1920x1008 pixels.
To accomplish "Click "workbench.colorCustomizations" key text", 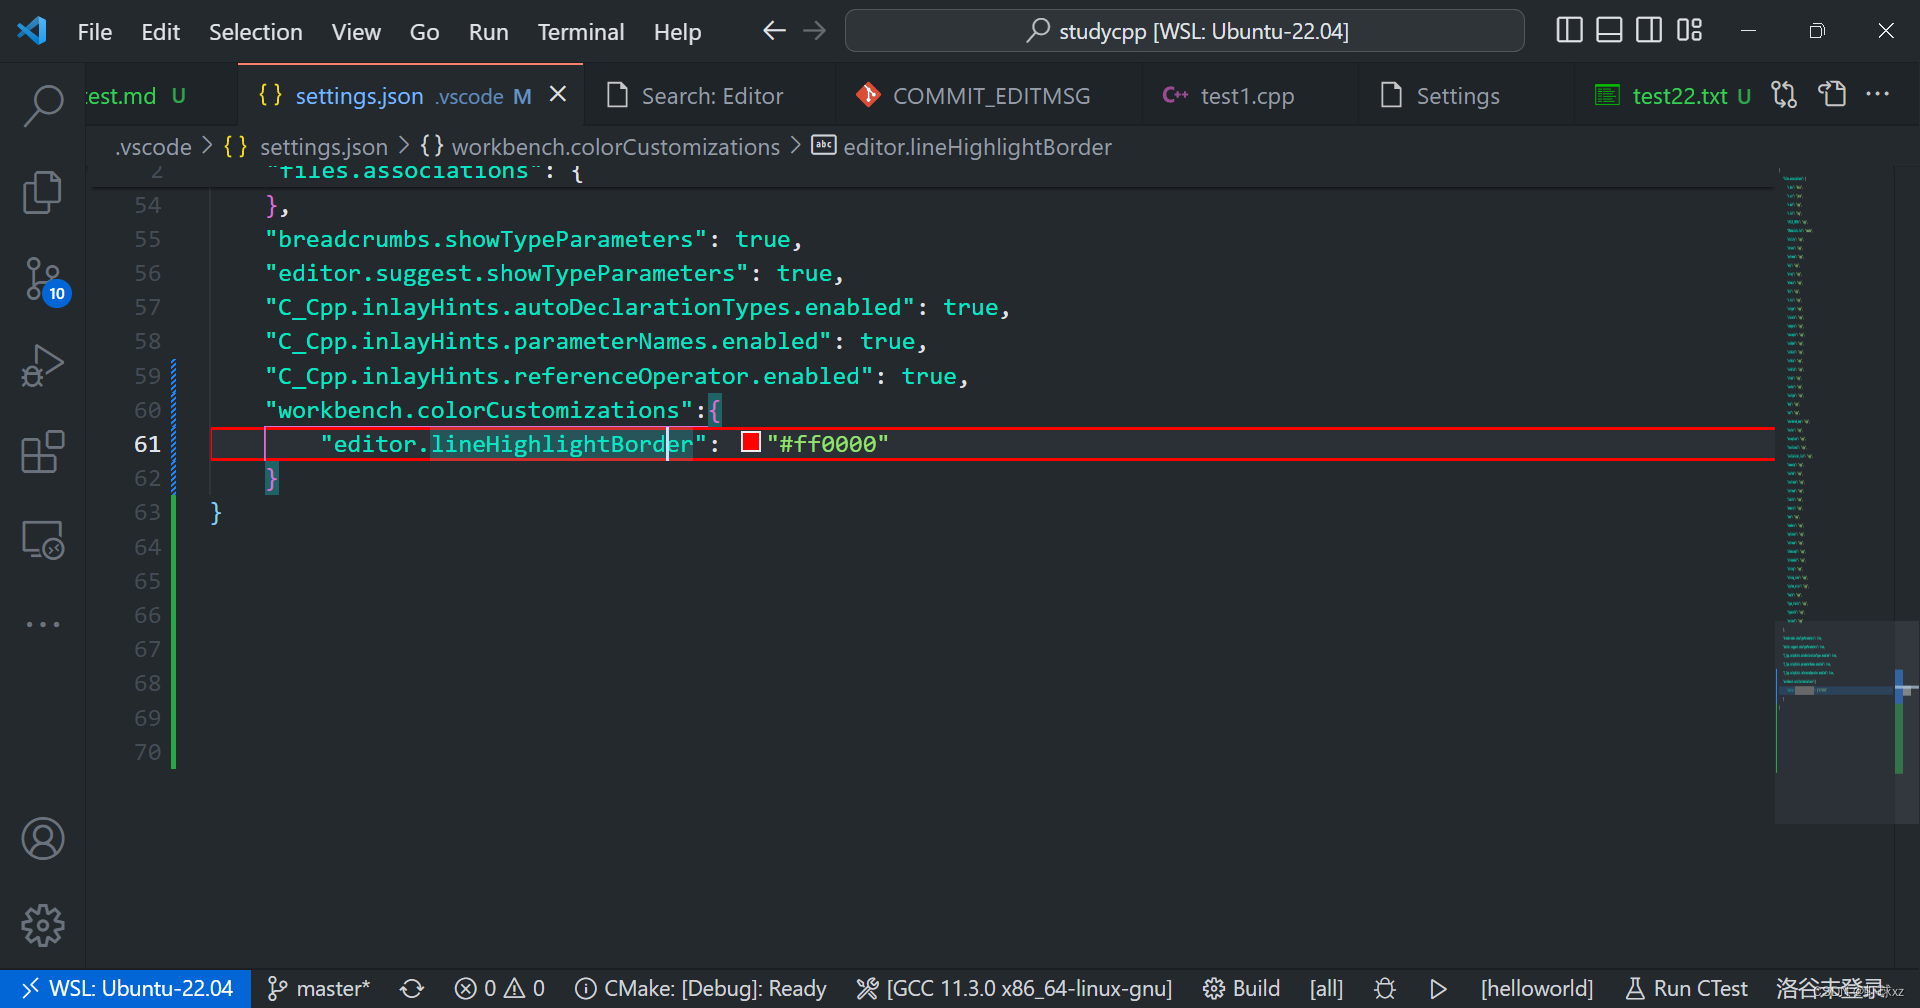I will (479, 411).
